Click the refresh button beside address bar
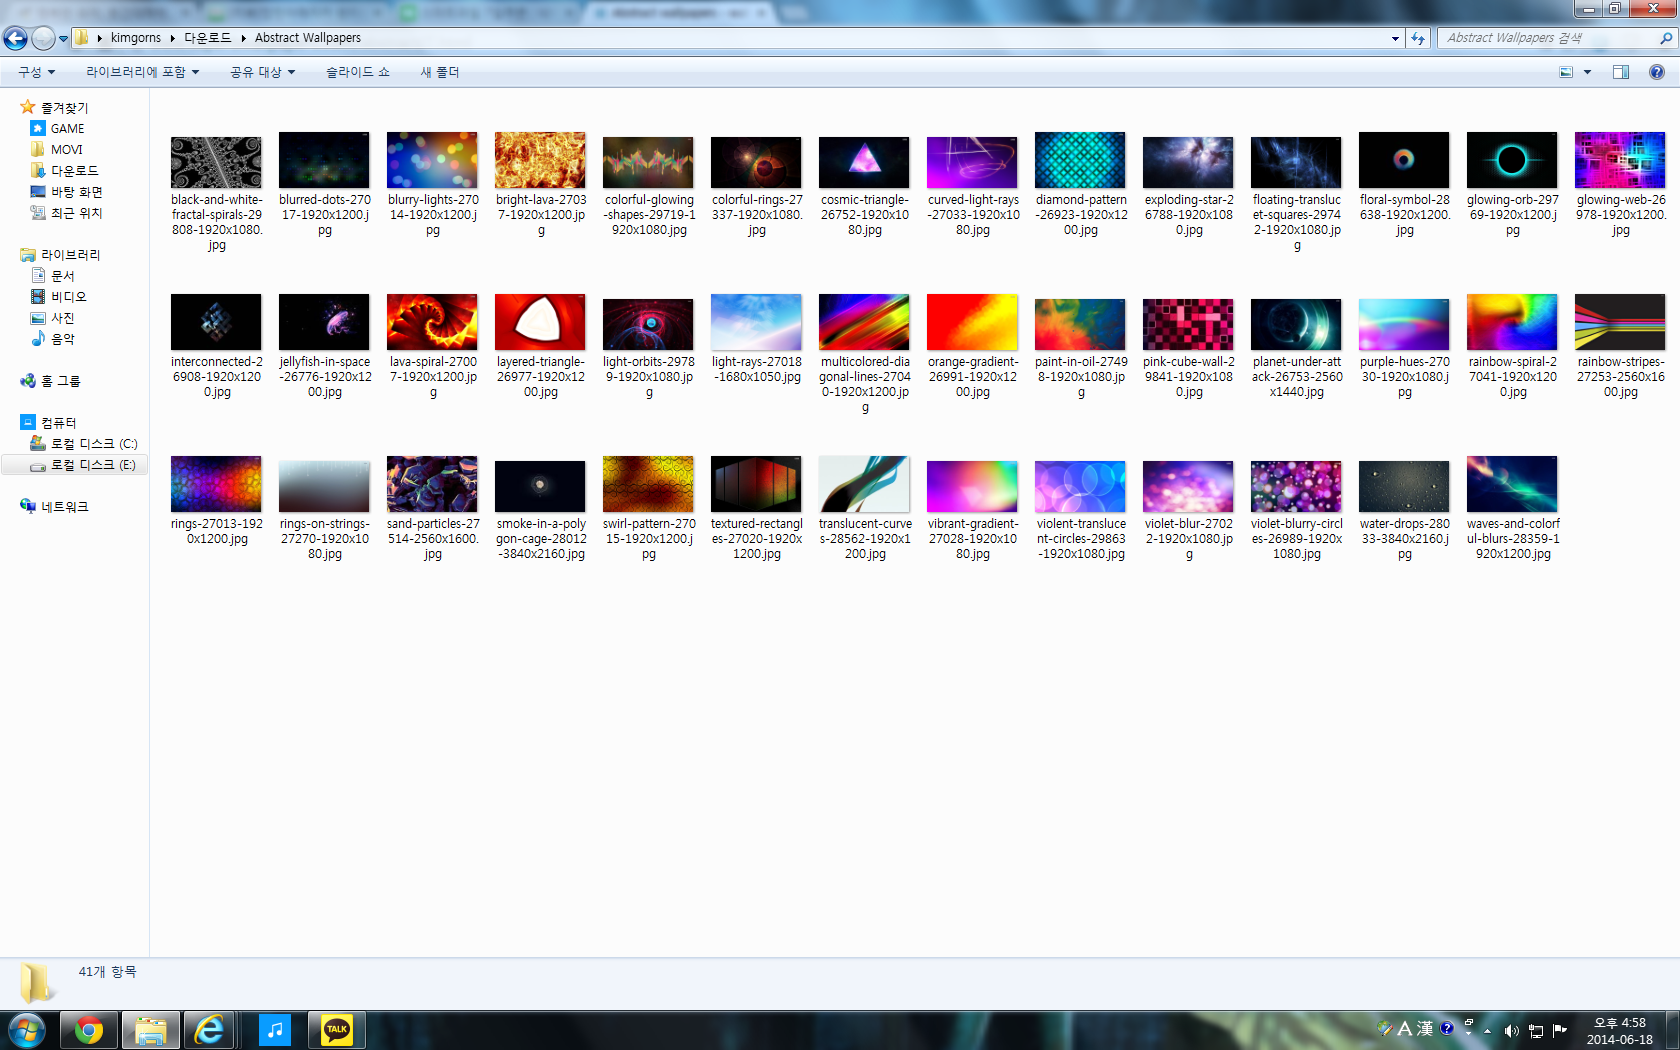The image size is (1680, 1050). point(1418,38)
